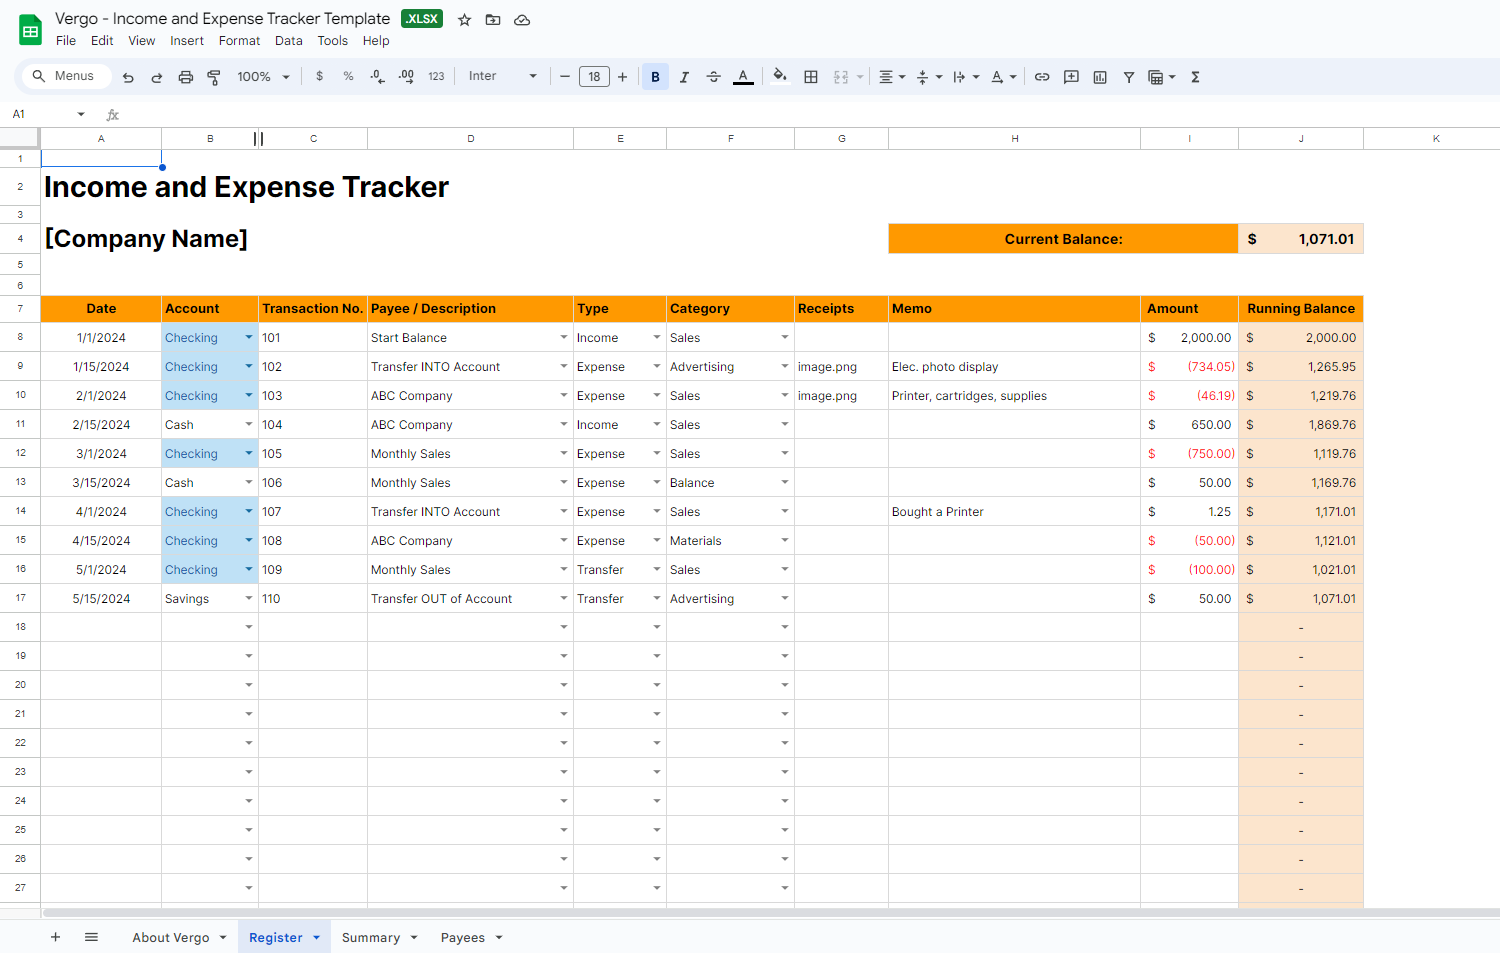Open the Account dropdown in row 11

[247, 424]
